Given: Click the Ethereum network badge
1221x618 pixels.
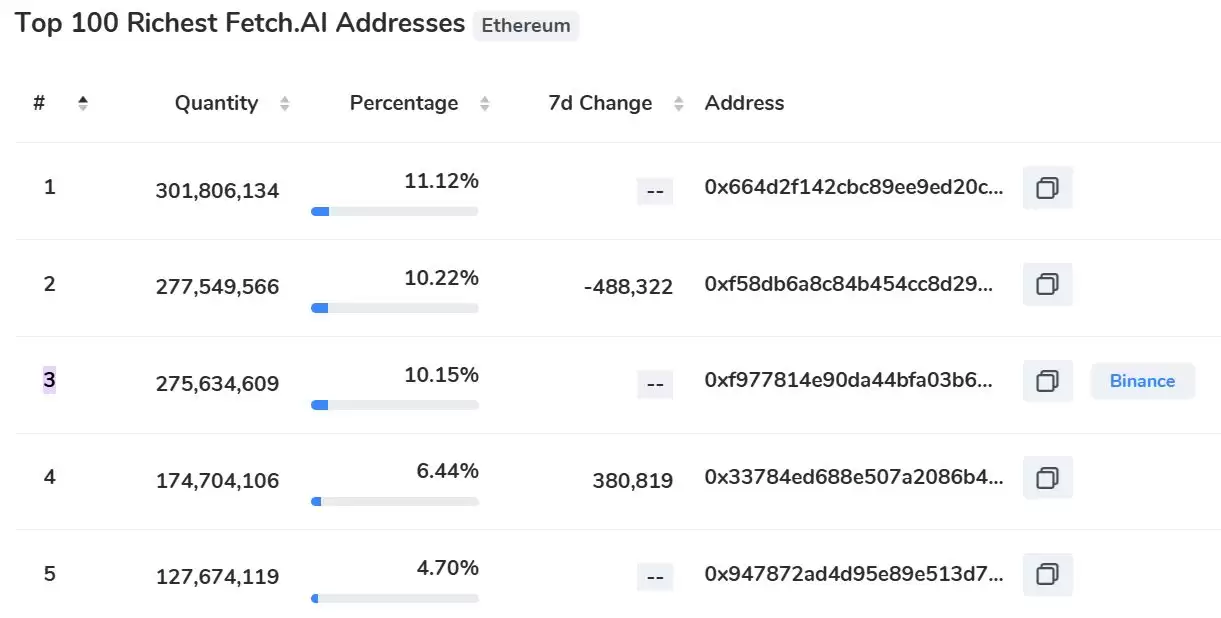Looking at the screenshot, I should tap(526, 26).
